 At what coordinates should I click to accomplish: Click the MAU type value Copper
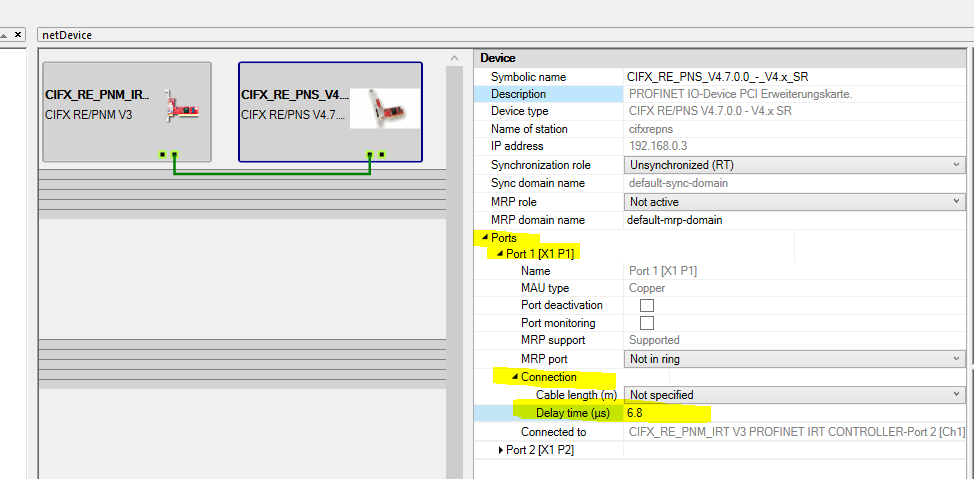point(647,288)
